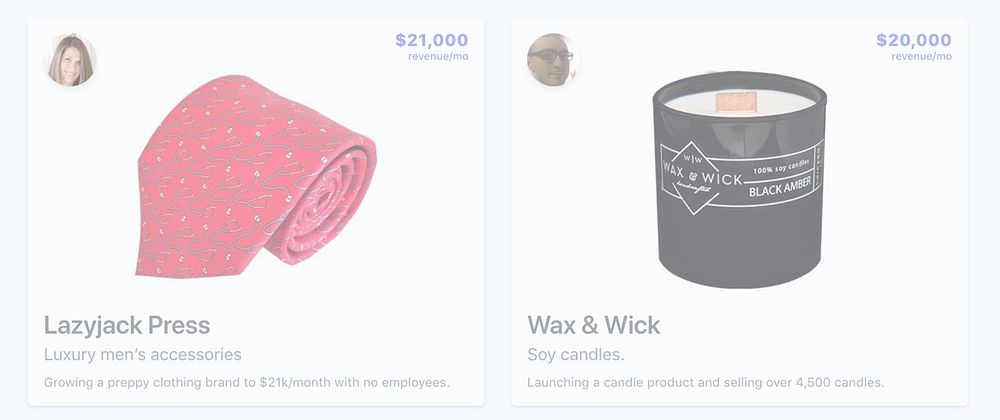1000x420 pixels.
Task: Open the Wax & Wick title
Action: pyautogui.click(x=594, y=325)
